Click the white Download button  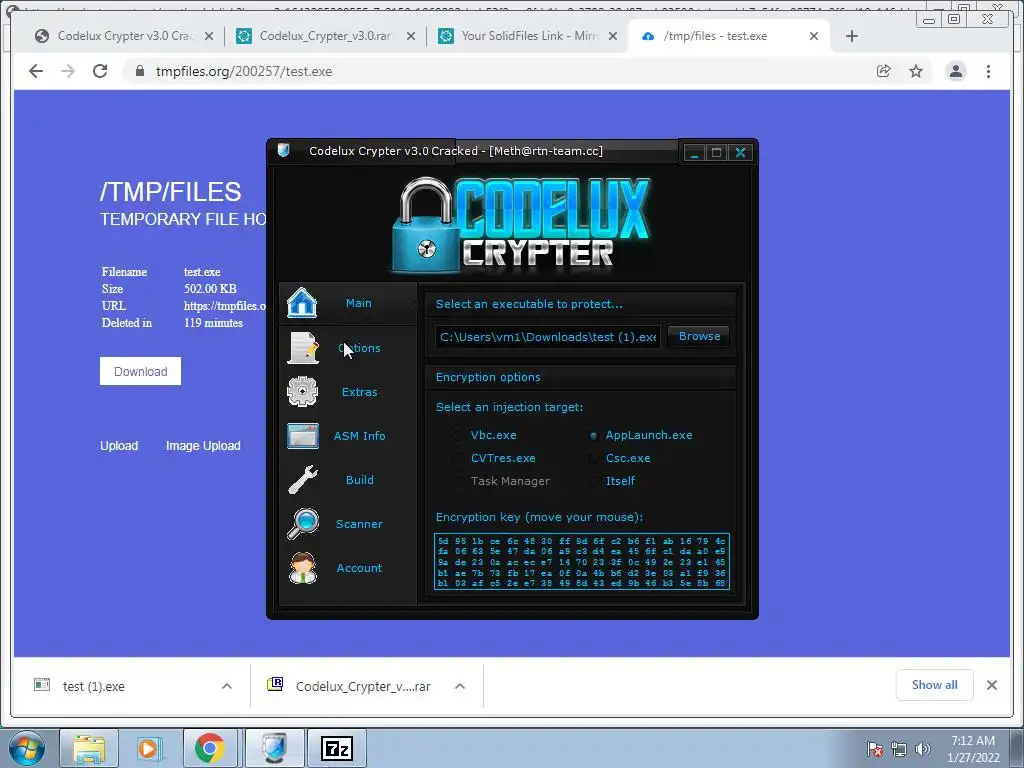(x=140, y=371)
